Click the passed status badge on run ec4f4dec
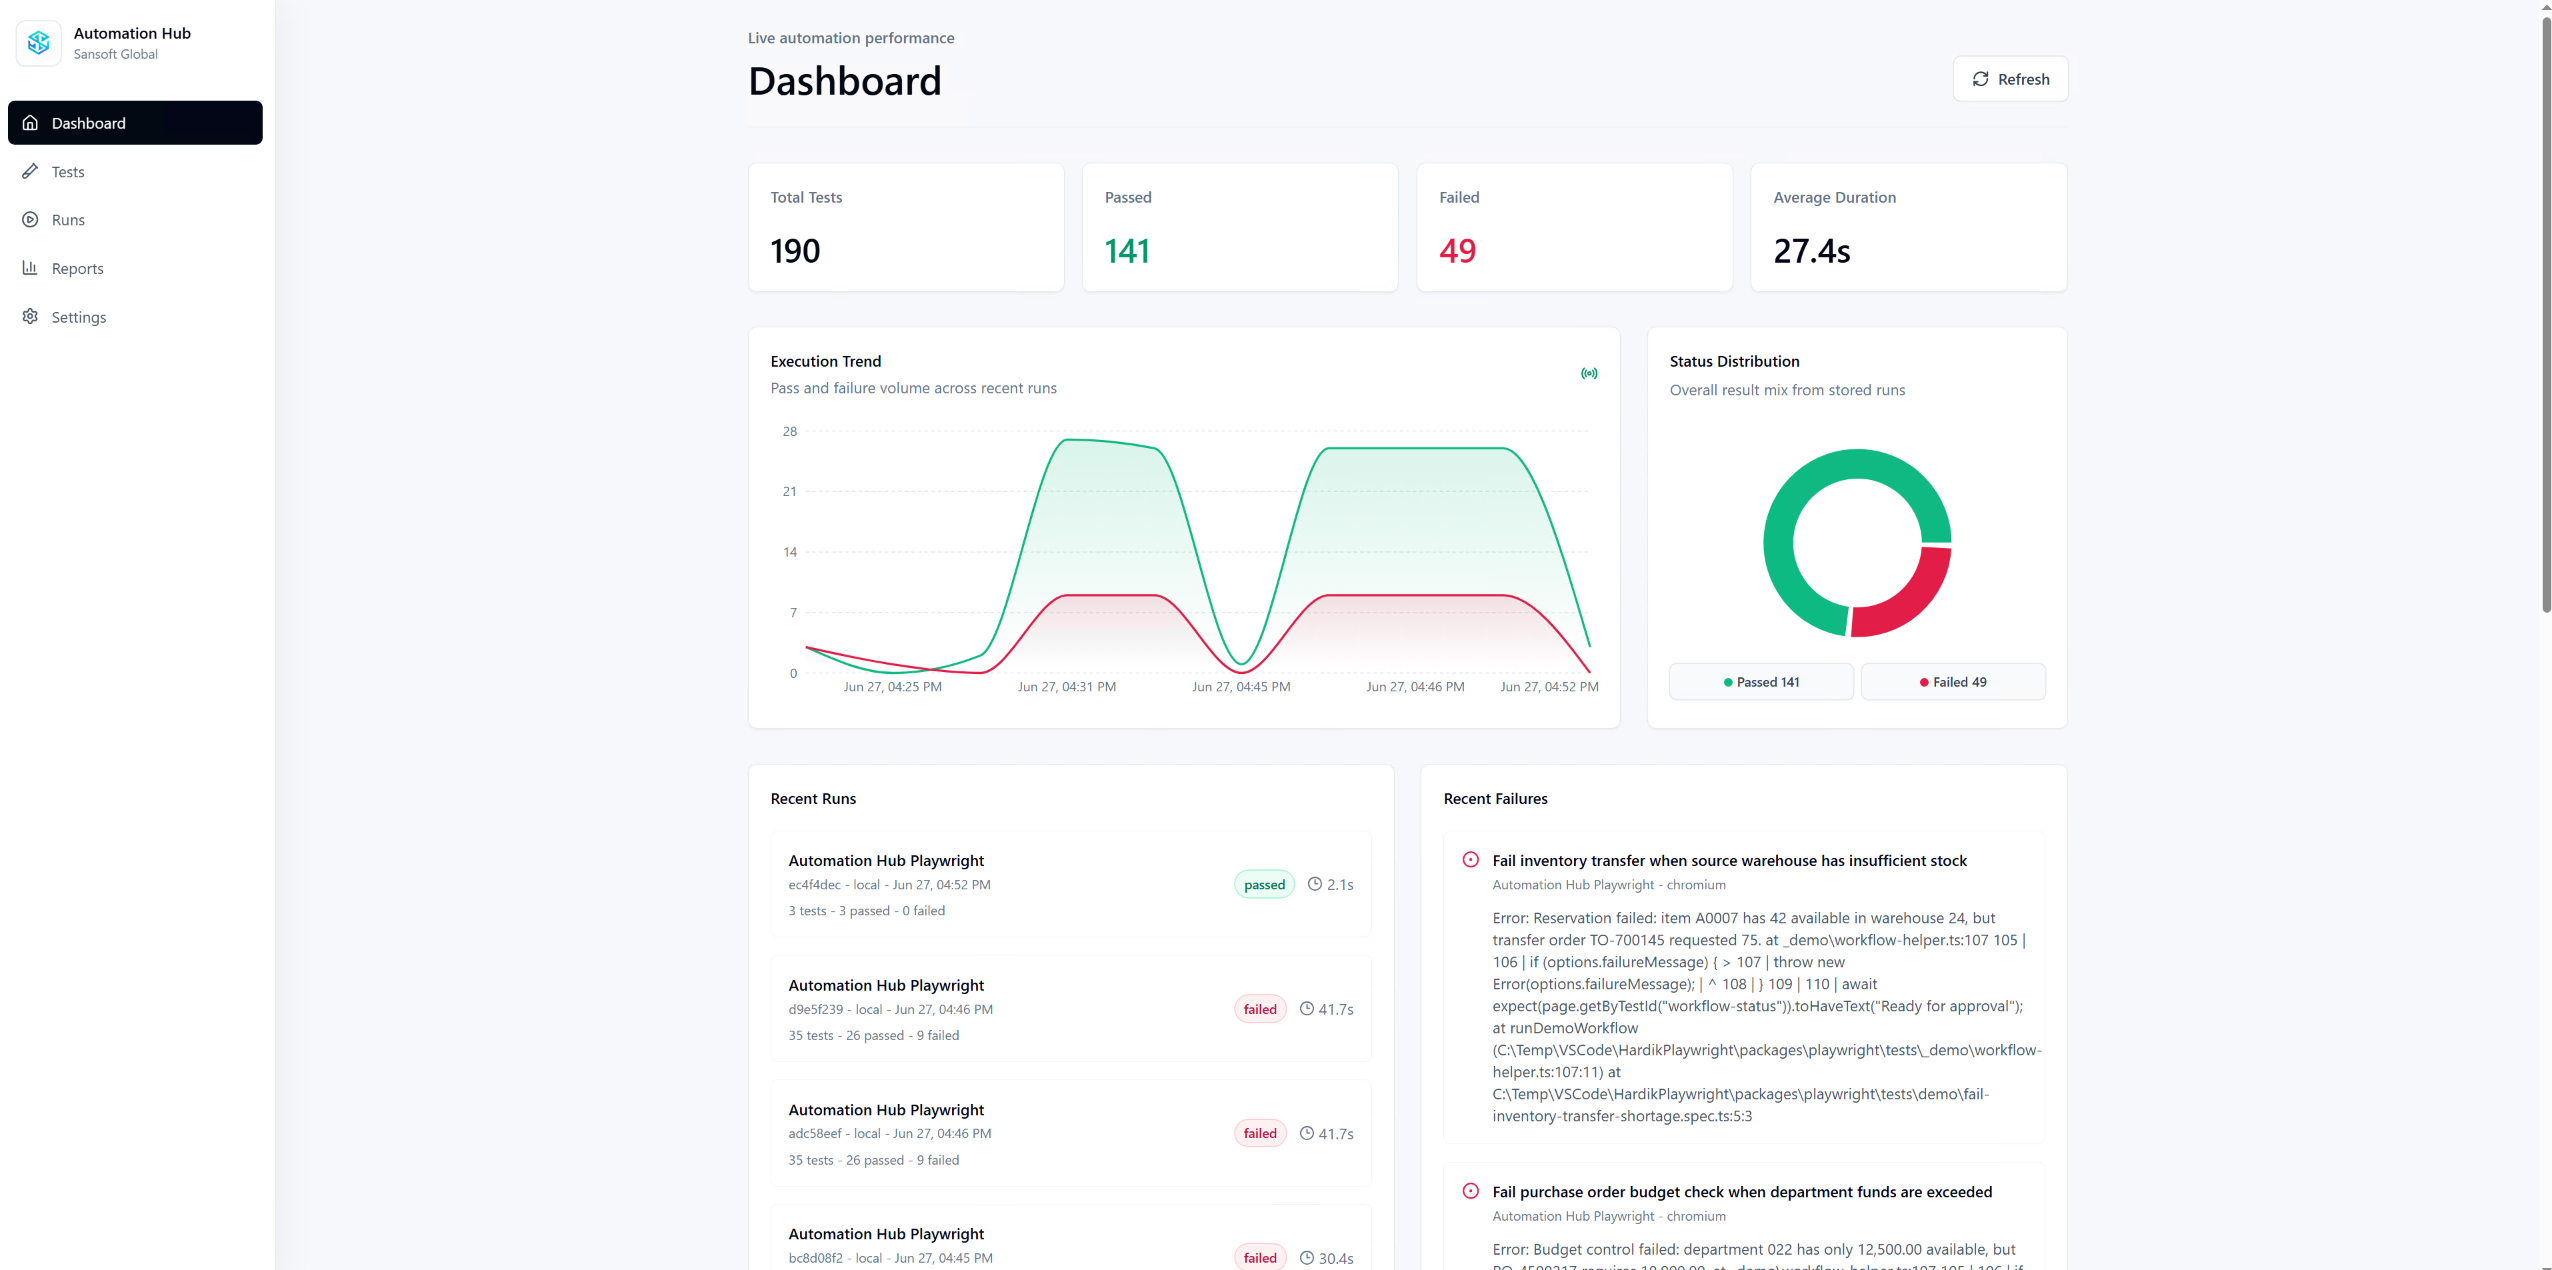 (1264, 885)
